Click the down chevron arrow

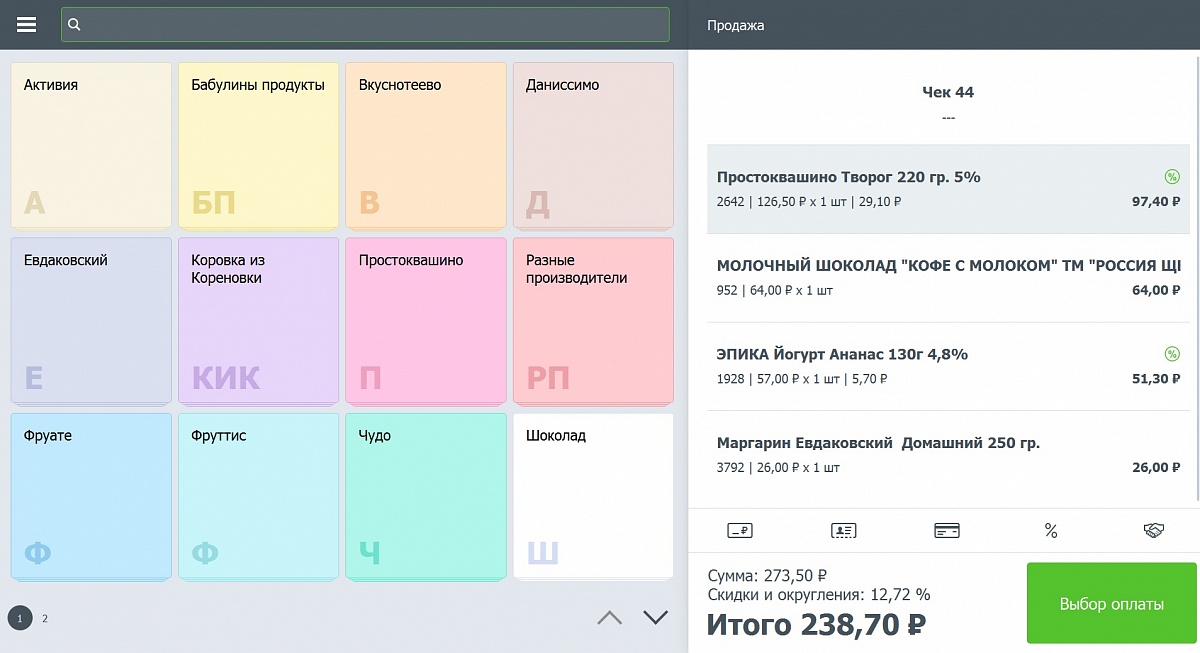[655, 618]
